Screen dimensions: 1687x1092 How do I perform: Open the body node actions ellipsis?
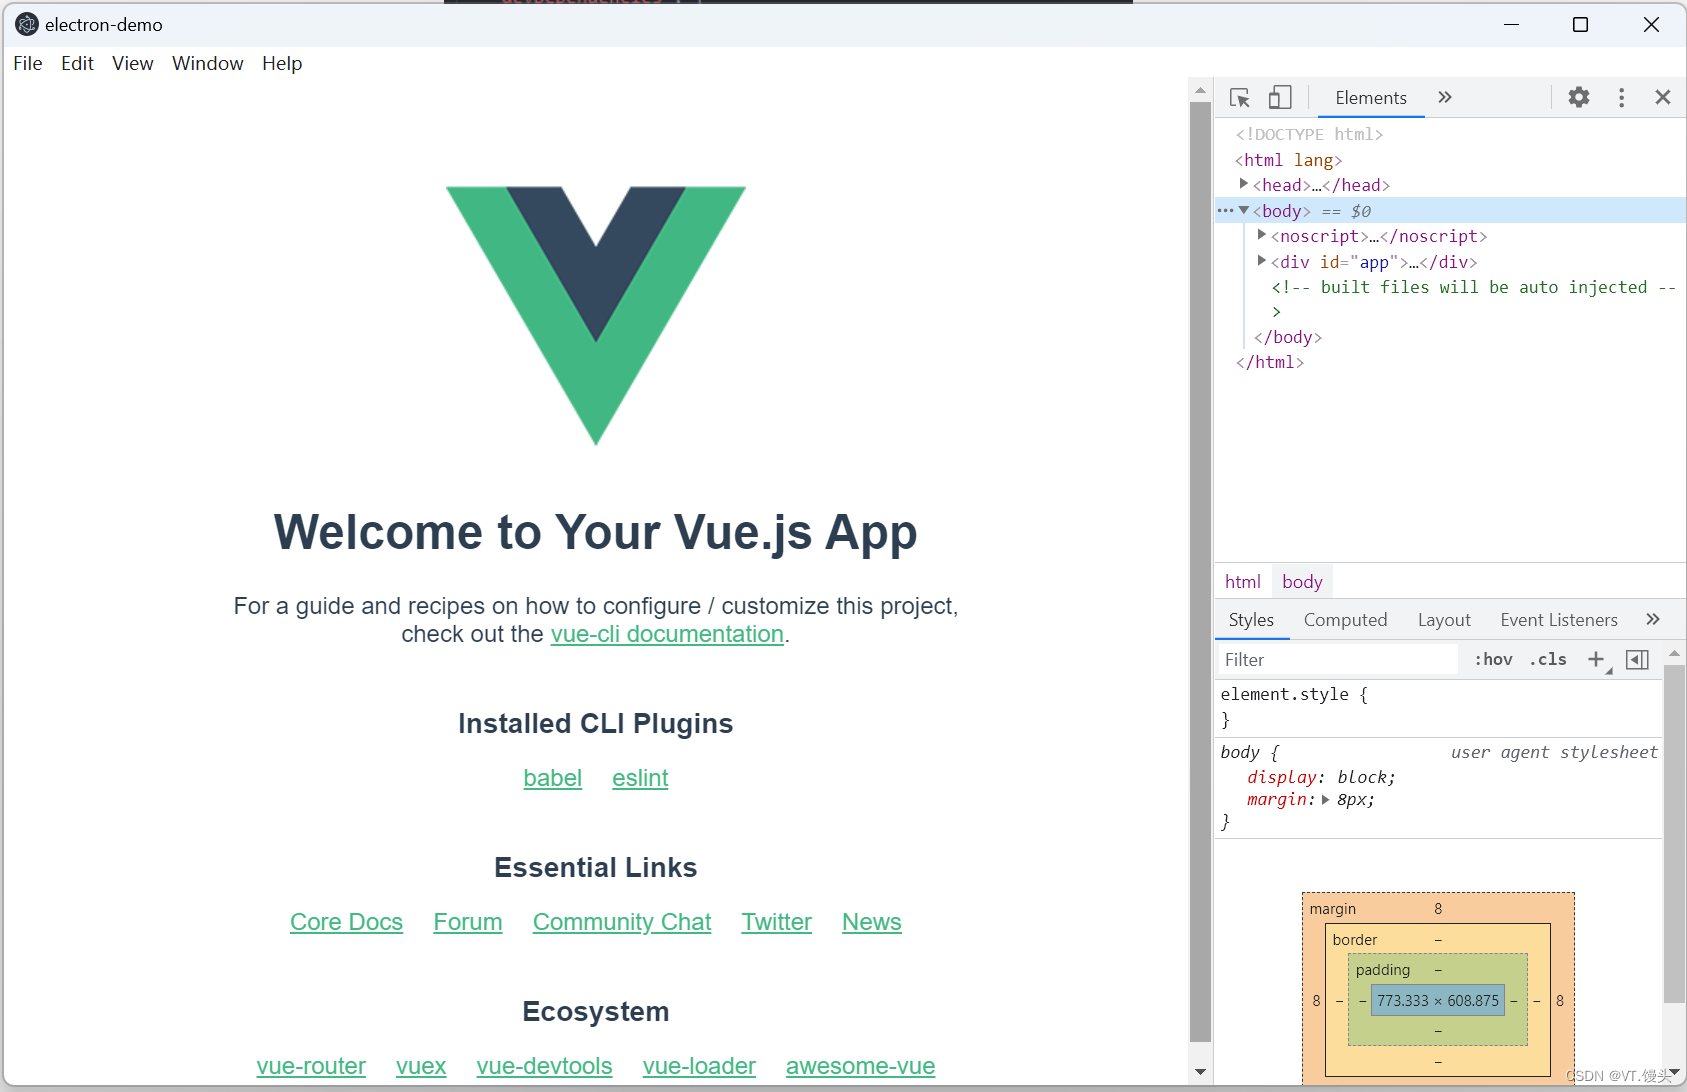coord(1225,211)
